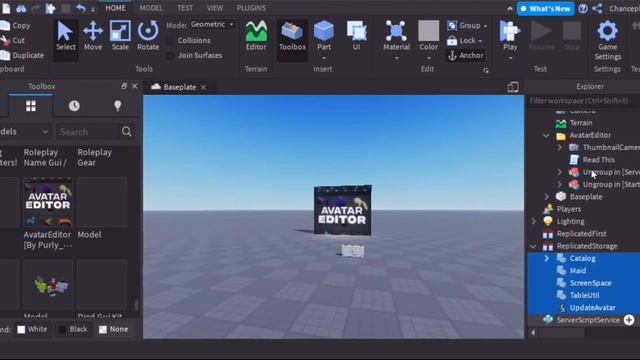Open the Color picker swatch
This screenshot has width=640, height=360.
tap(428, 31)
